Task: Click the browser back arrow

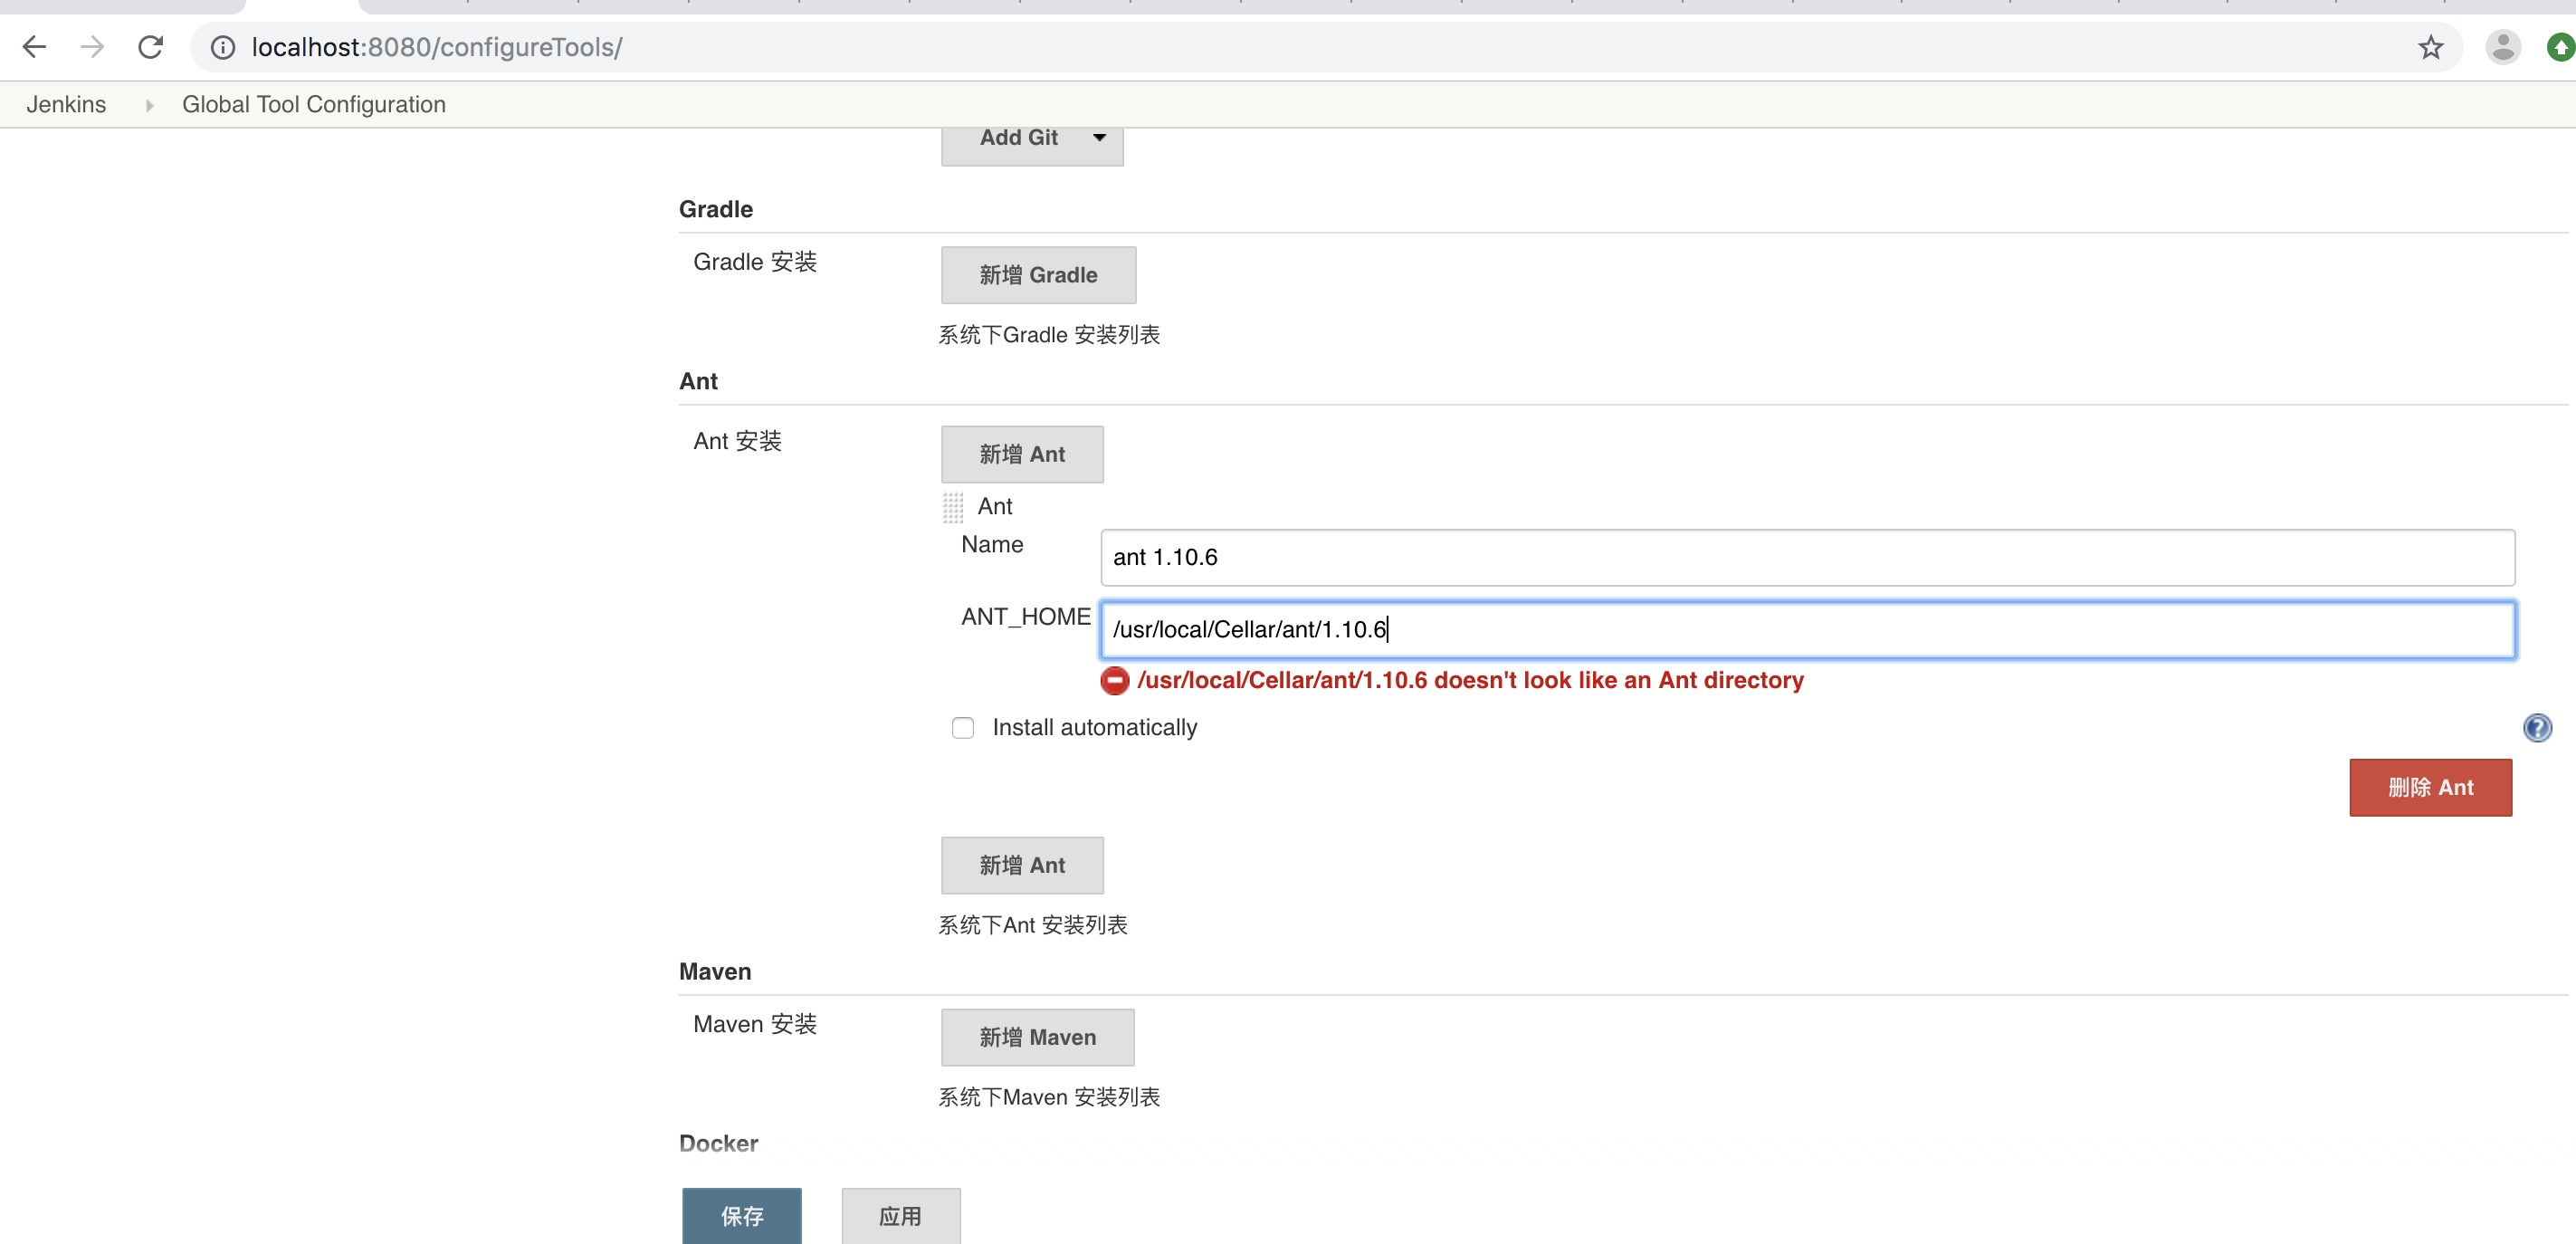Action: [34, 47]
